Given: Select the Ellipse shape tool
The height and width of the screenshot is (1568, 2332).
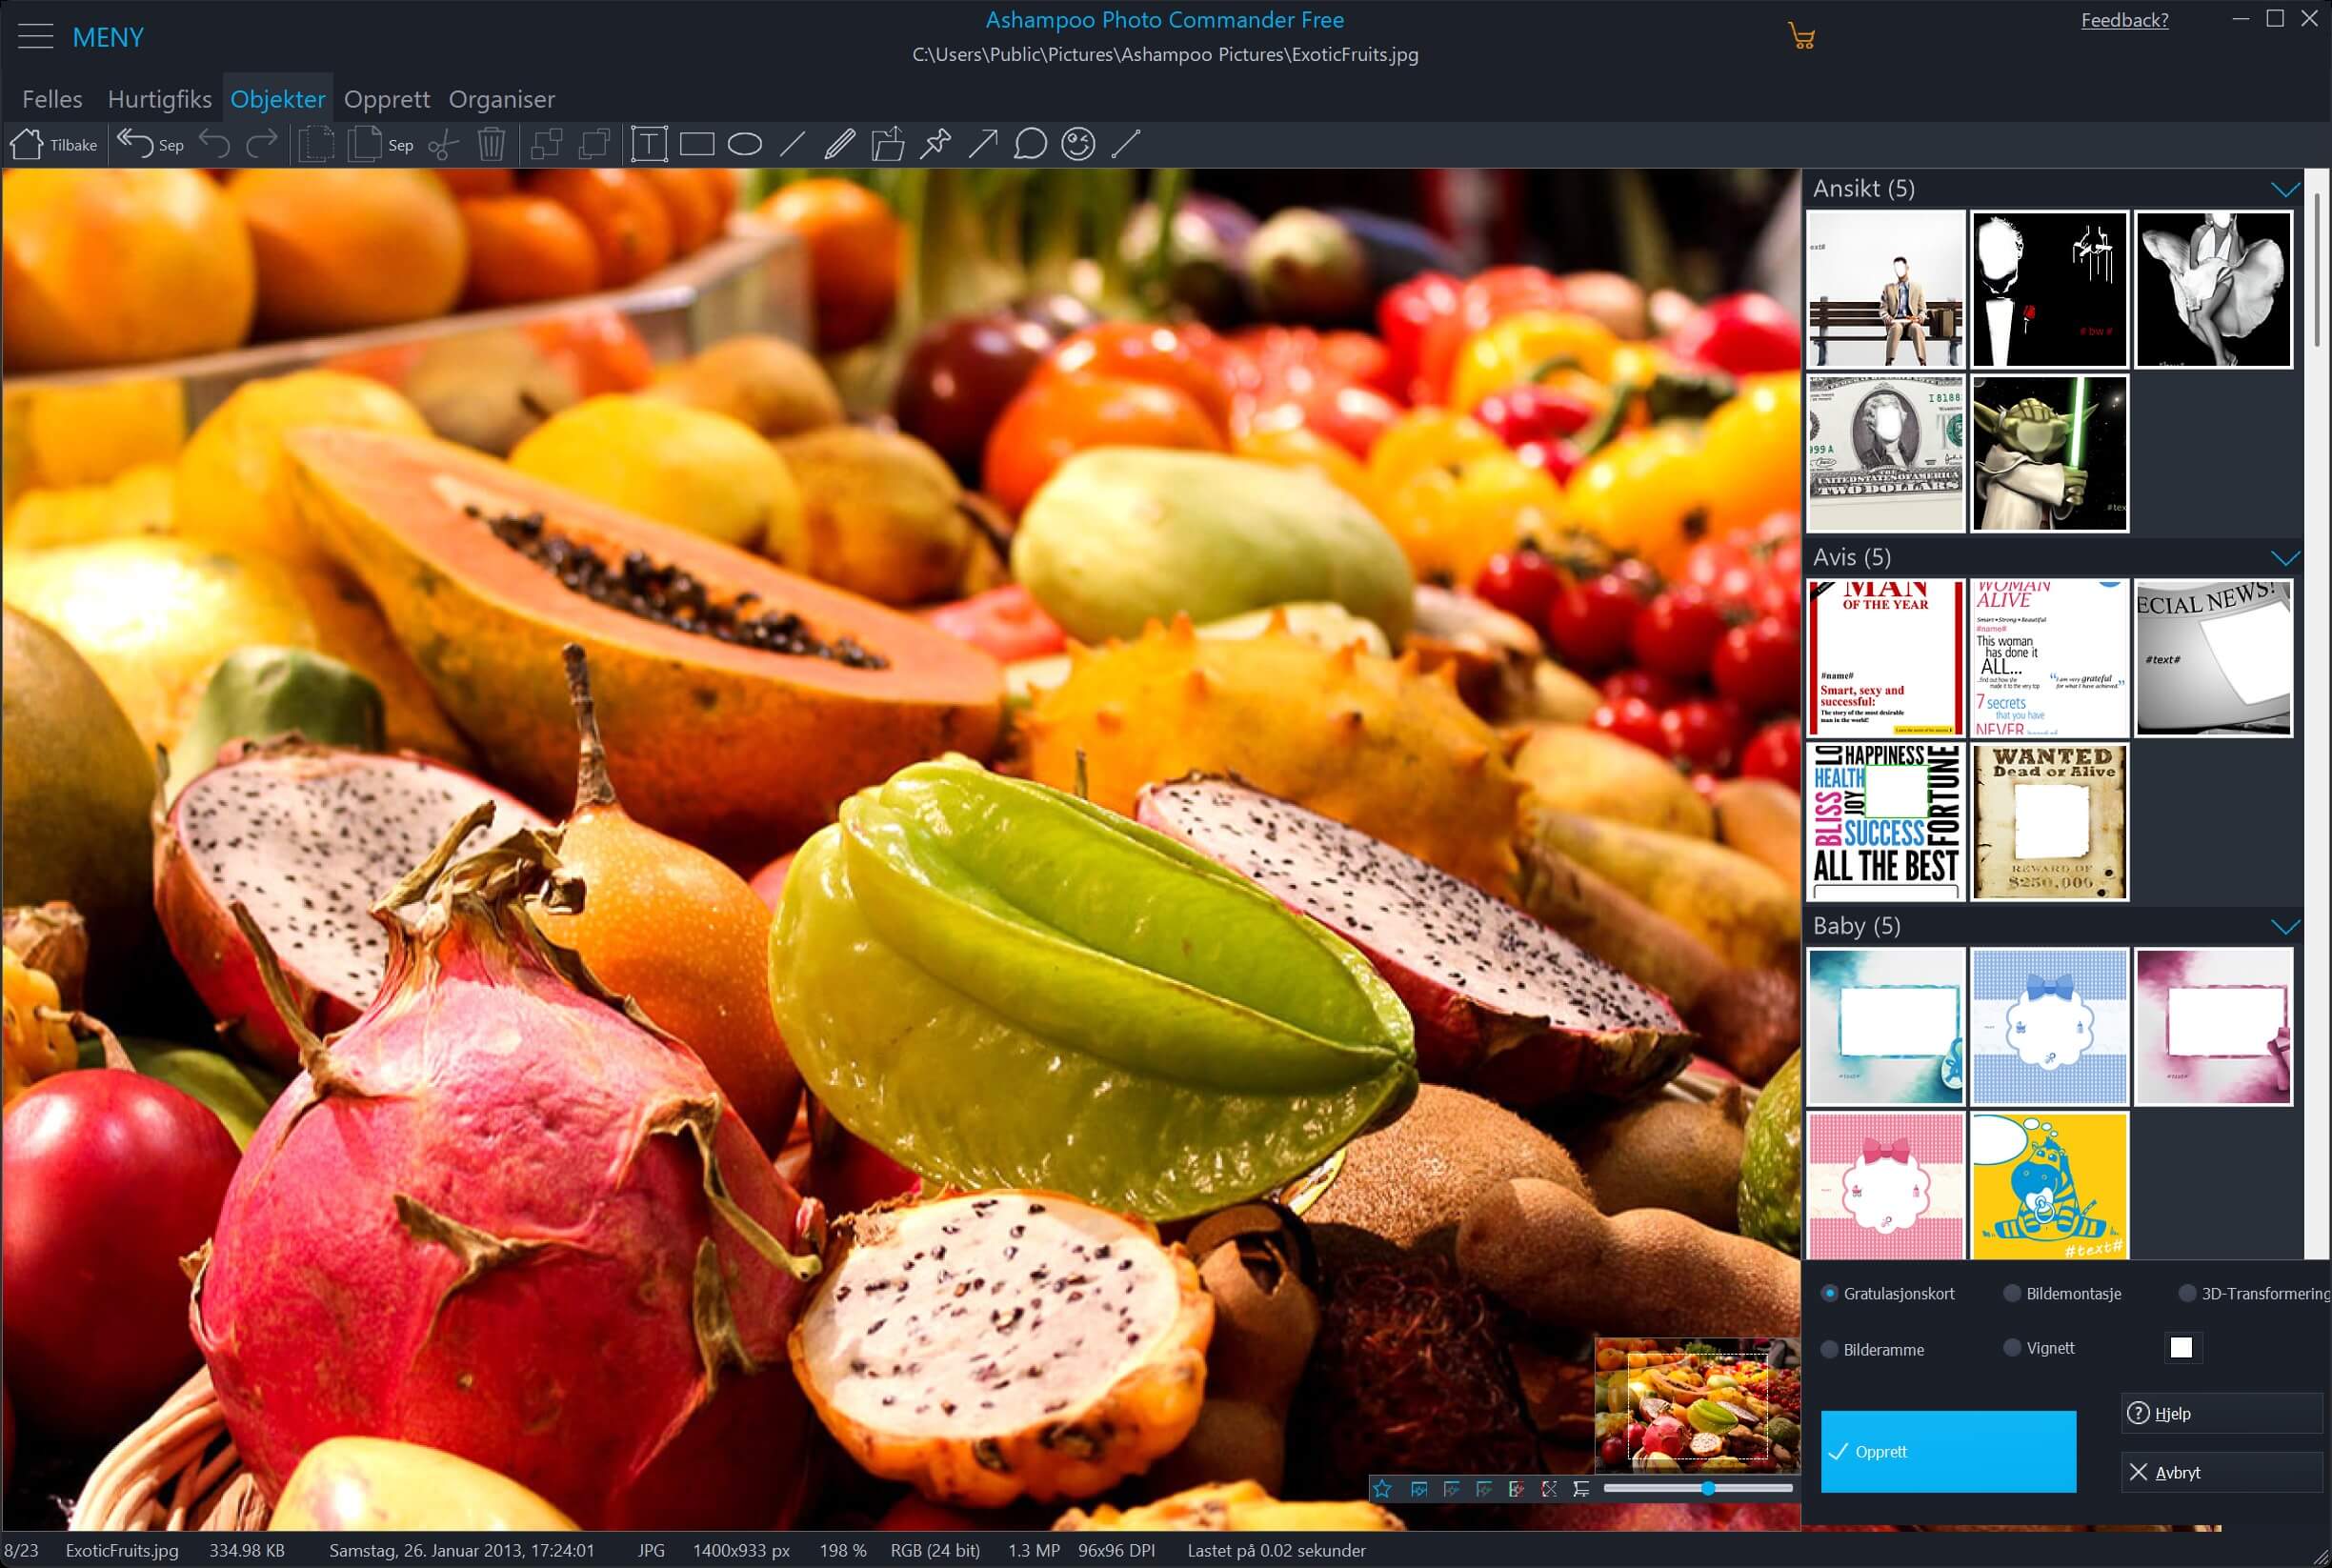Looking at the screenshot, I should point(744,145).
